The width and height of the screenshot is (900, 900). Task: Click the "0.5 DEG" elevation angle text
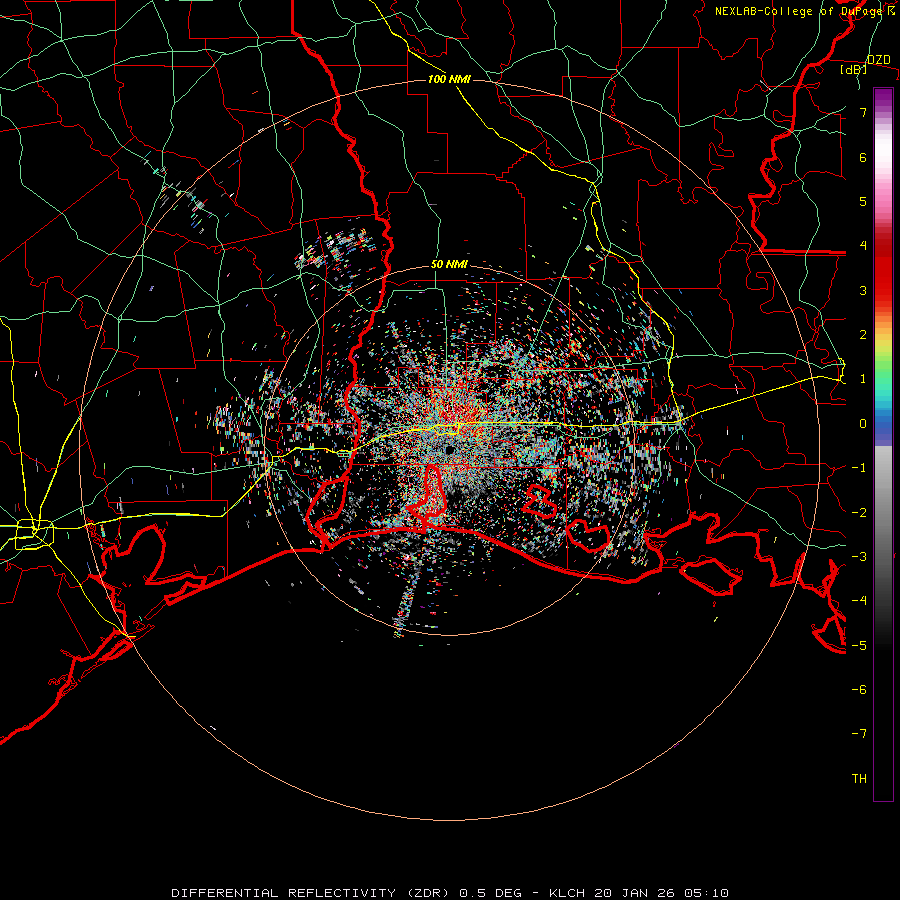coord(490,893)
